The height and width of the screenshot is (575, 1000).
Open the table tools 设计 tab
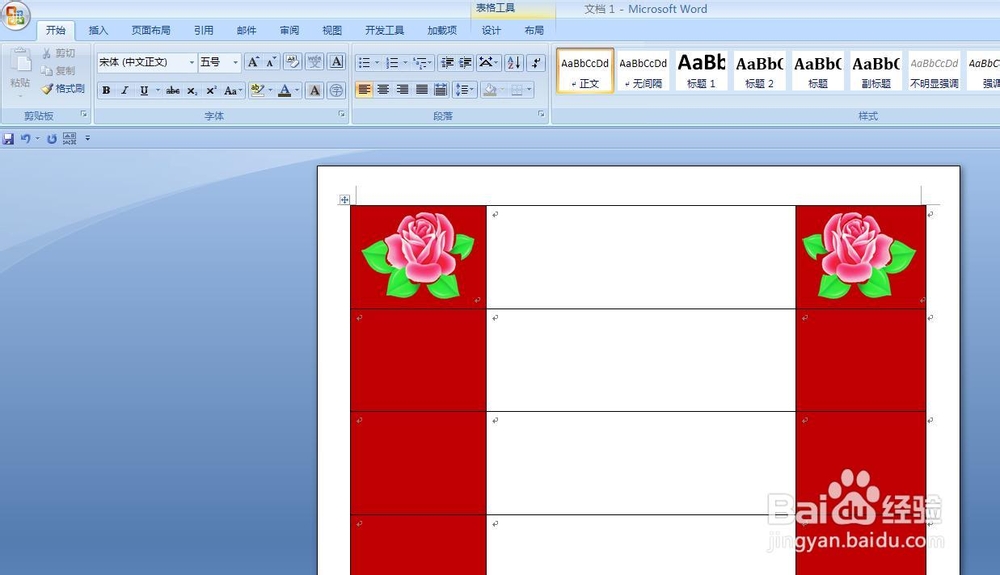491,30
